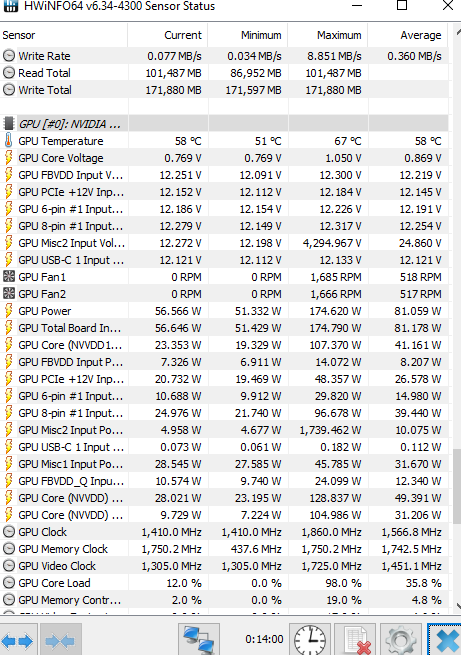The height and width of the screenshot is (655, 461).
Task: Click the thermometer icon for GPU Temperature
Action: (8, 141)
